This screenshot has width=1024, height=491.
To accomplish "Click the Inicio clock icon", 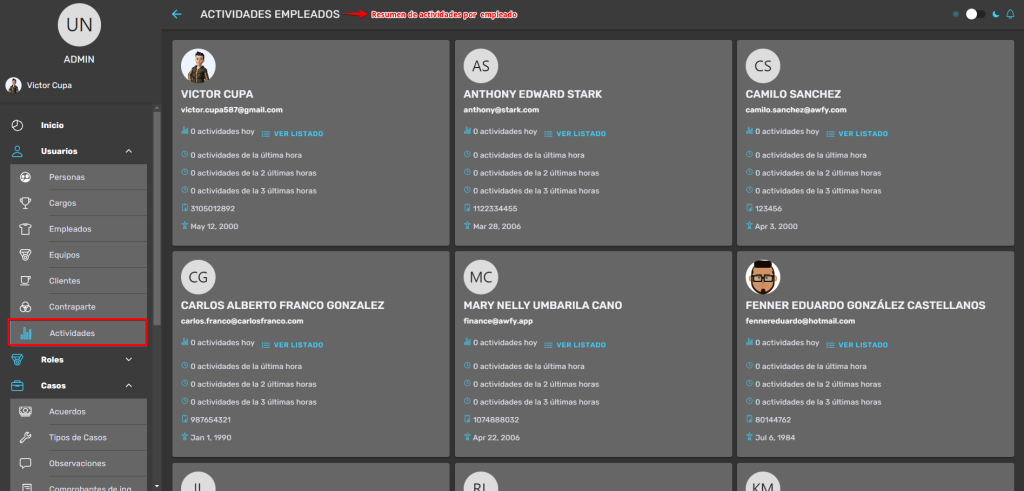I will 18,125.
